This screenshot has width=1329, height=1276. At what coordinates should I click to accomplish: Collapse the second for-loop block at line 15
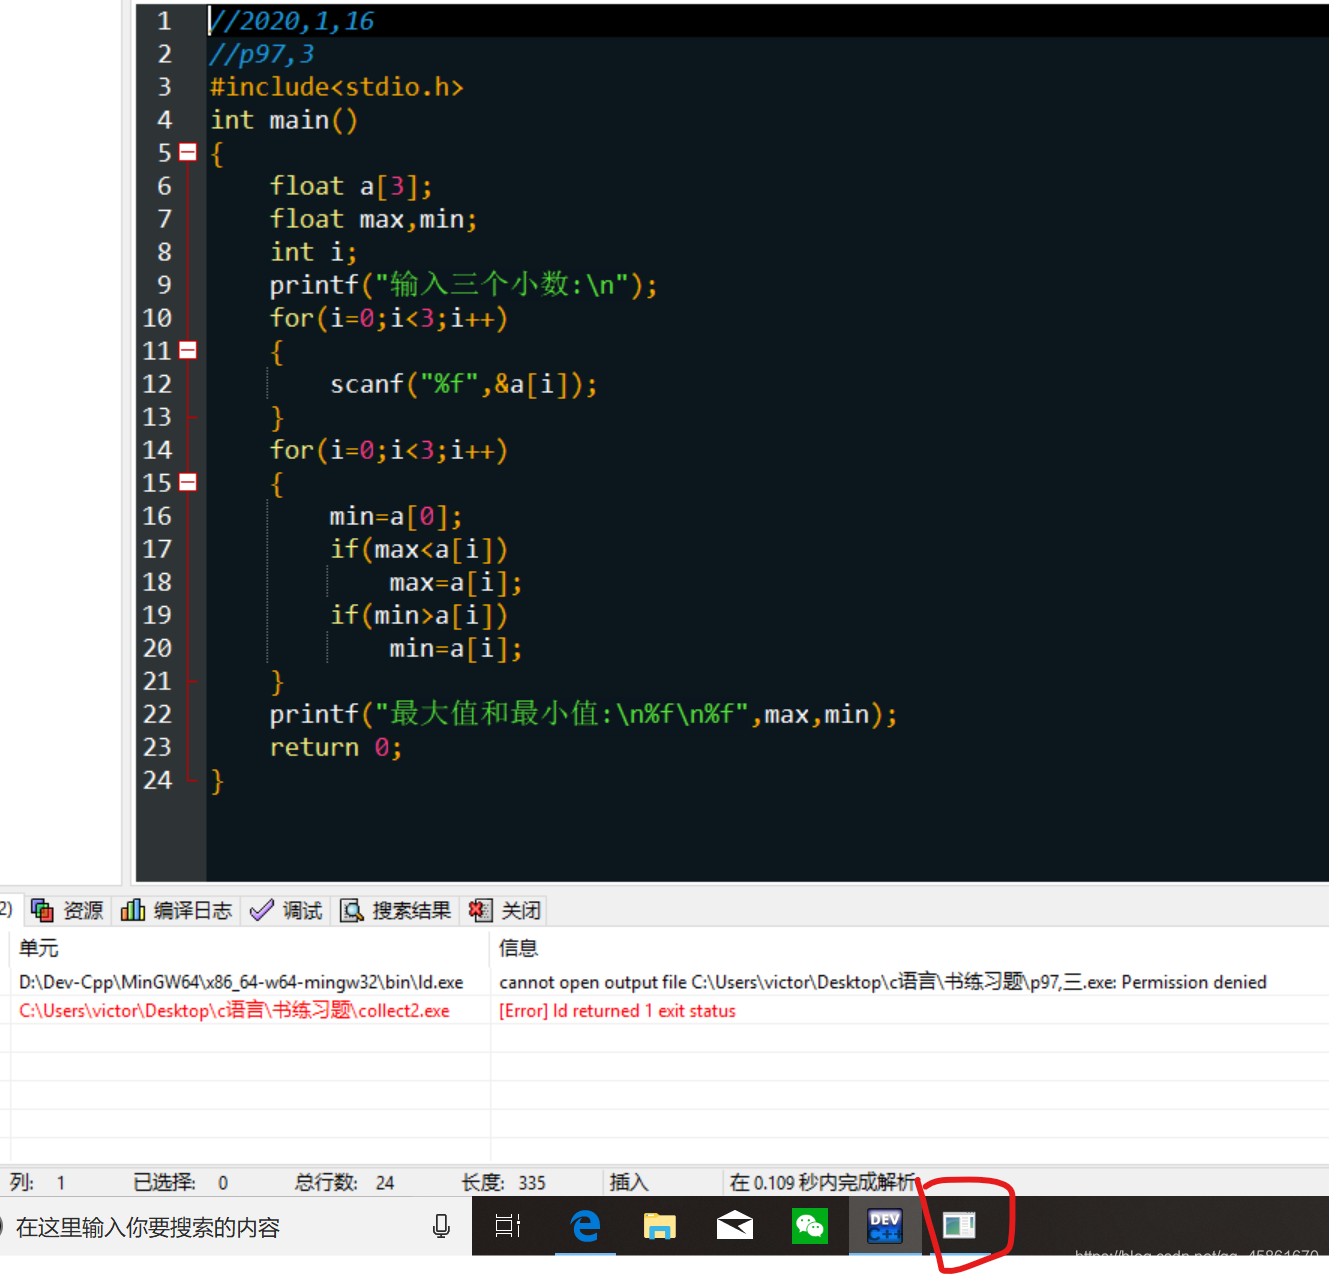[x=188, y=482]
